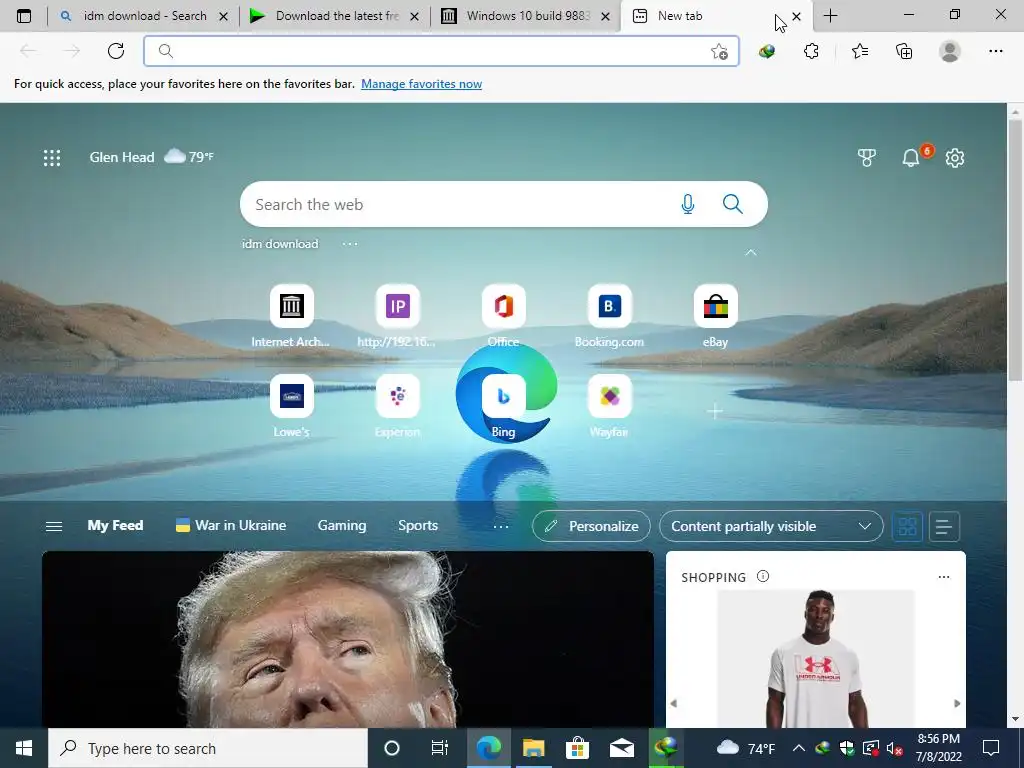Open the Wayfair quick link
Screen dimensions: 1024x768
pyautogui.click(x=609, y=407)
